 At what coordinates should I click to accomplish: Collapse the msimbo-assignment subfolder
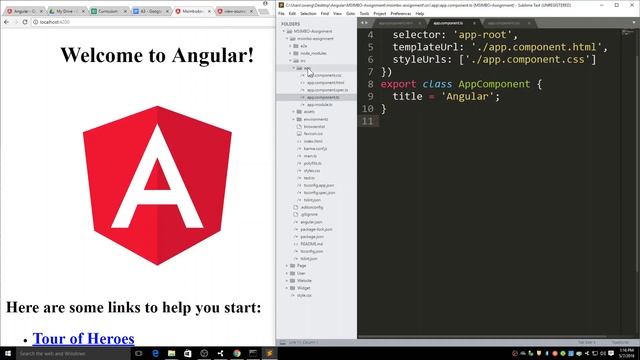(287, 38)
